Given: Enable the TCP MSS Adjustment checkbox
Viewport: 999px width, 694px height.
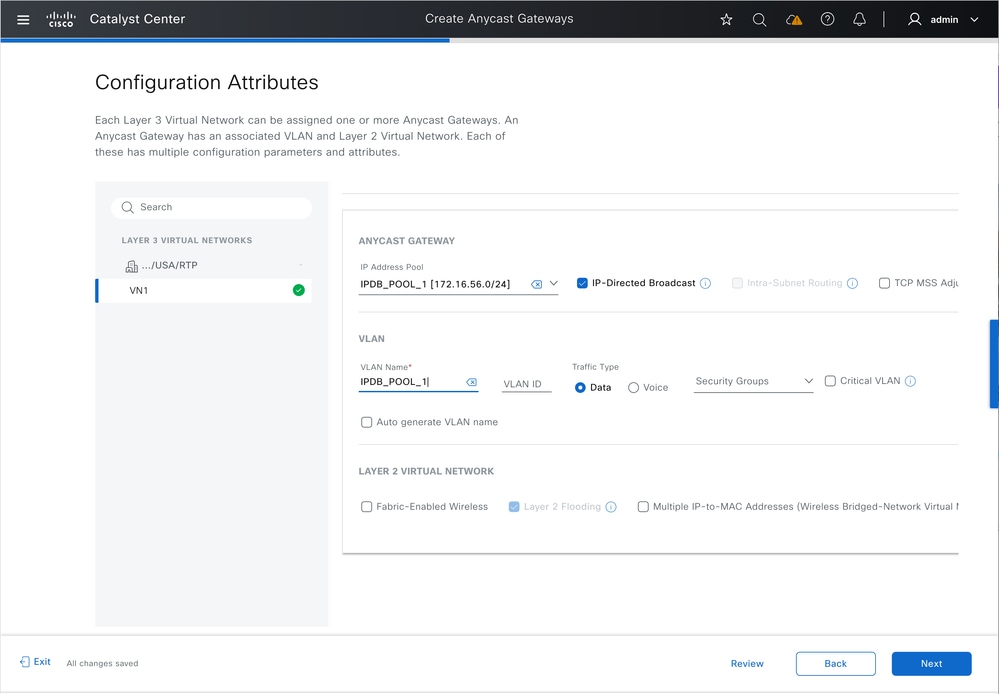Looking at the screenshot, I should click(x=884, y=283).
